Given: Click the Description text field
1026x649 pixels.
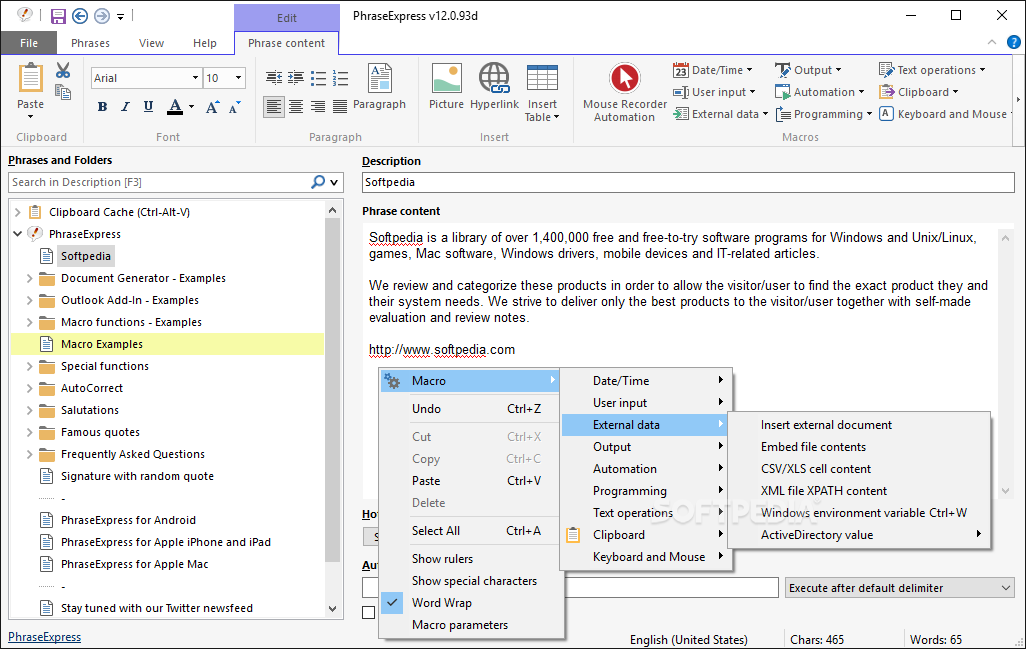Looking at the screenshot, I should [x=688, y=182].
